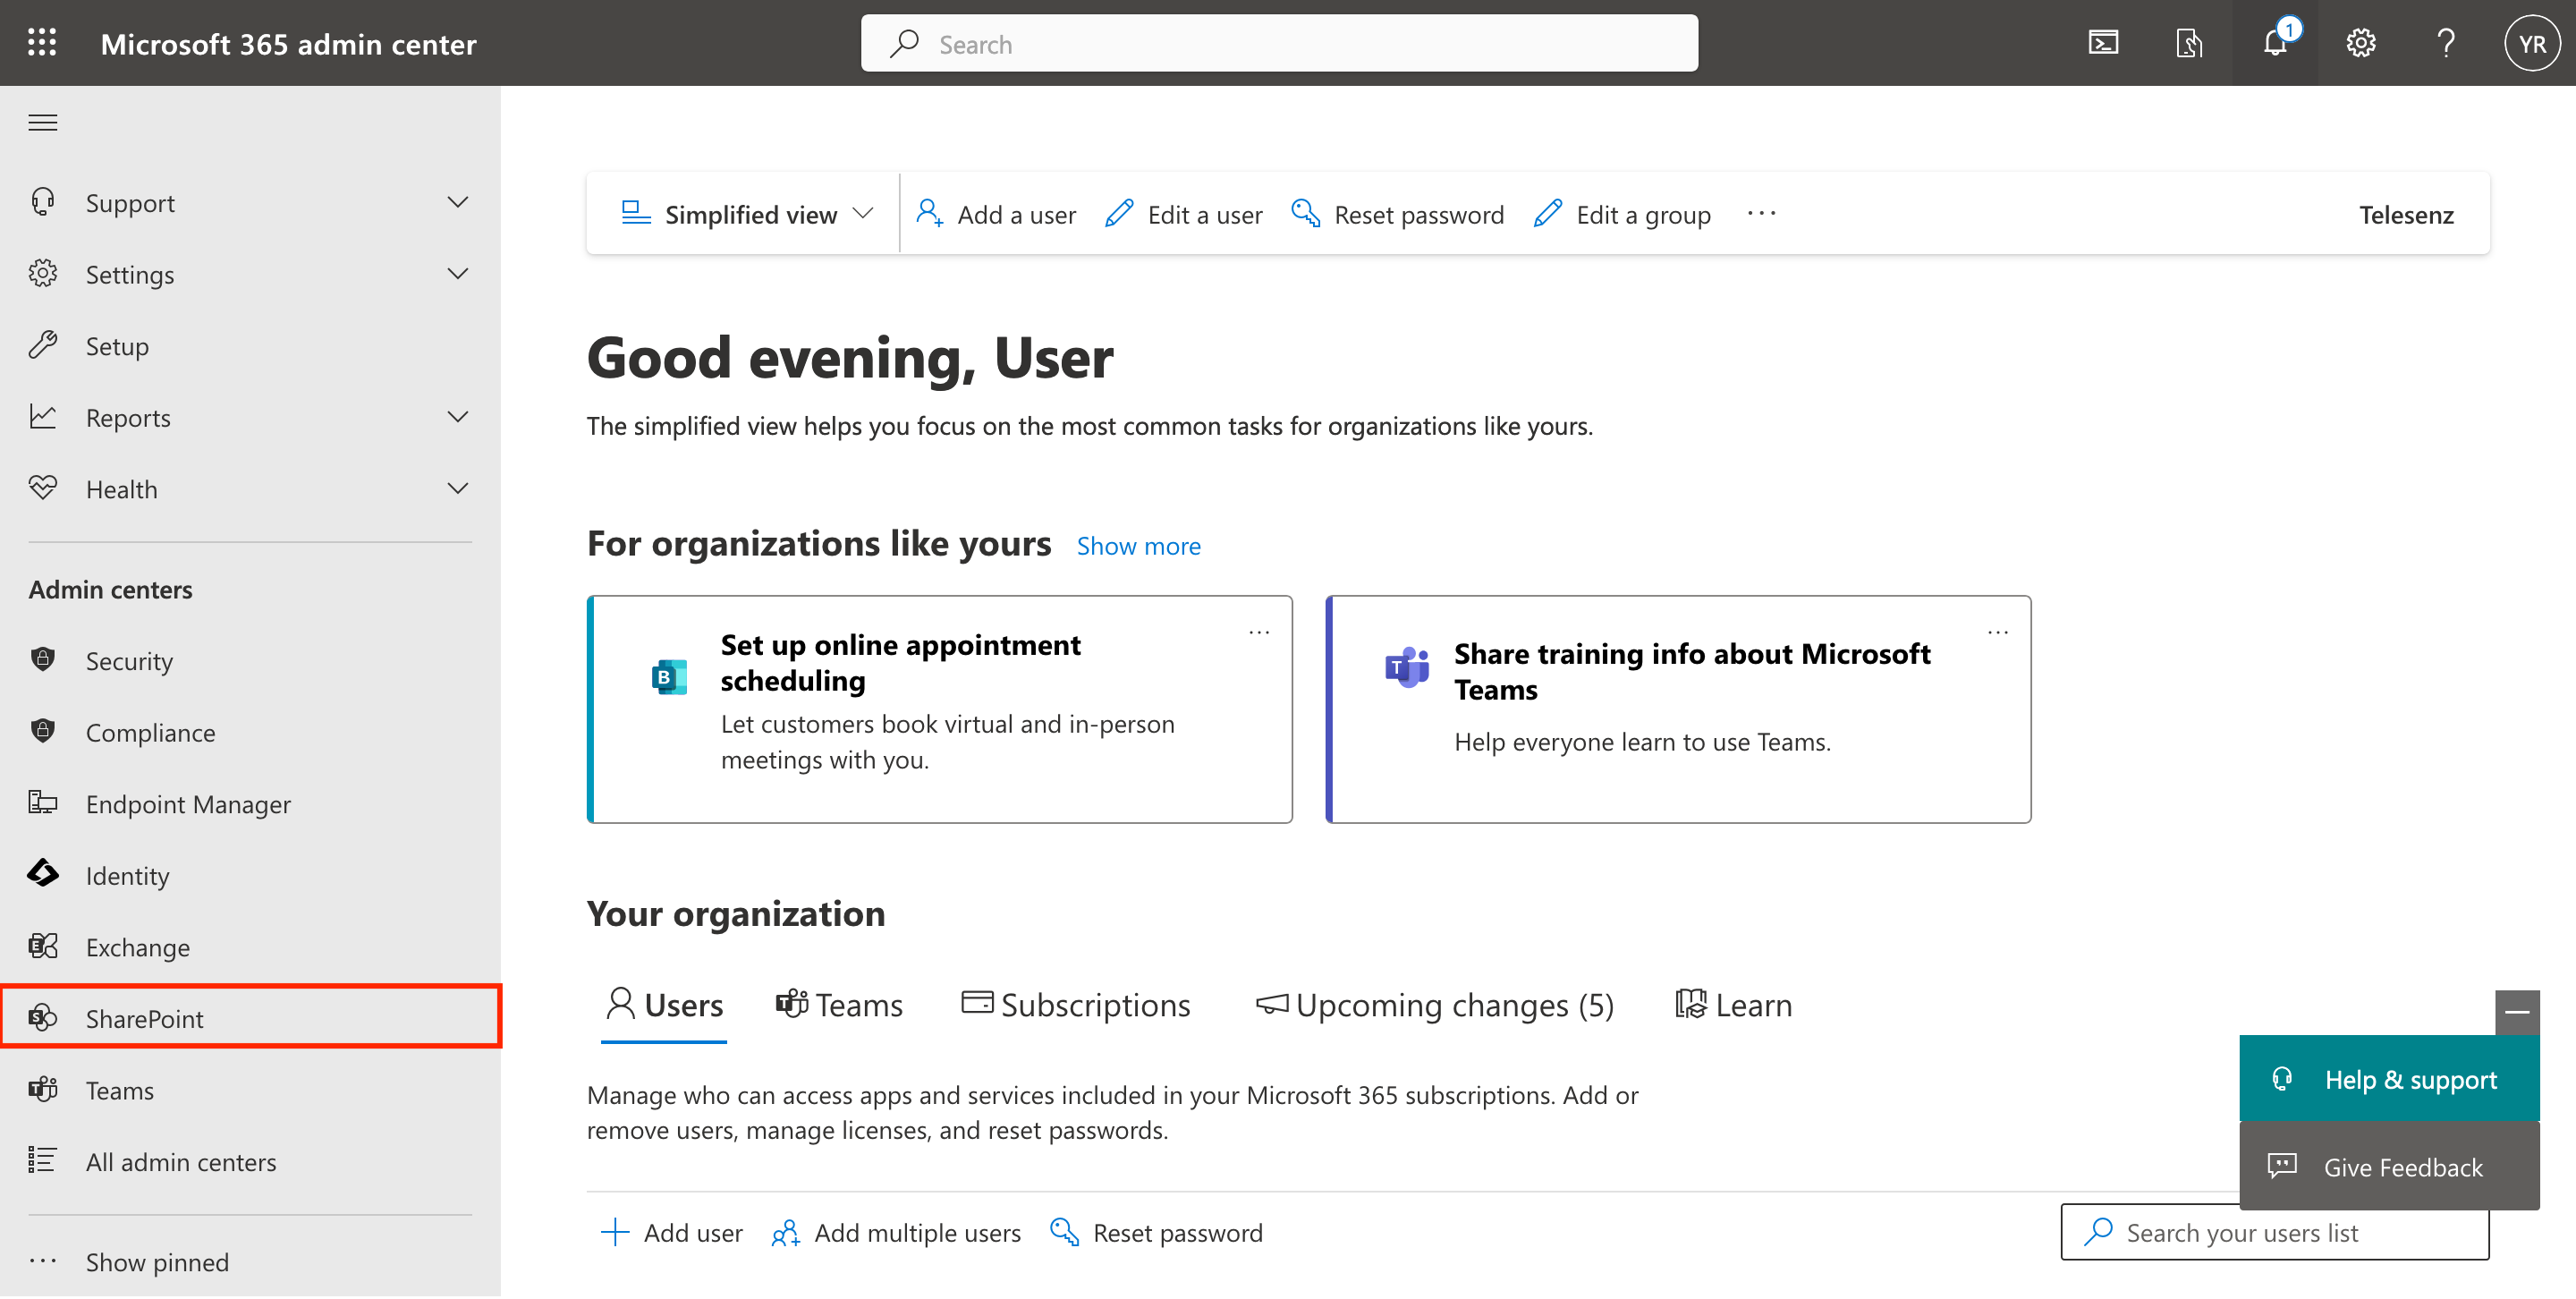Image resolution: width=2576 pixels, height=1299 pixels.
Task: Click the Reset password key icon in toolbar
Action: tap(1305, 214)
